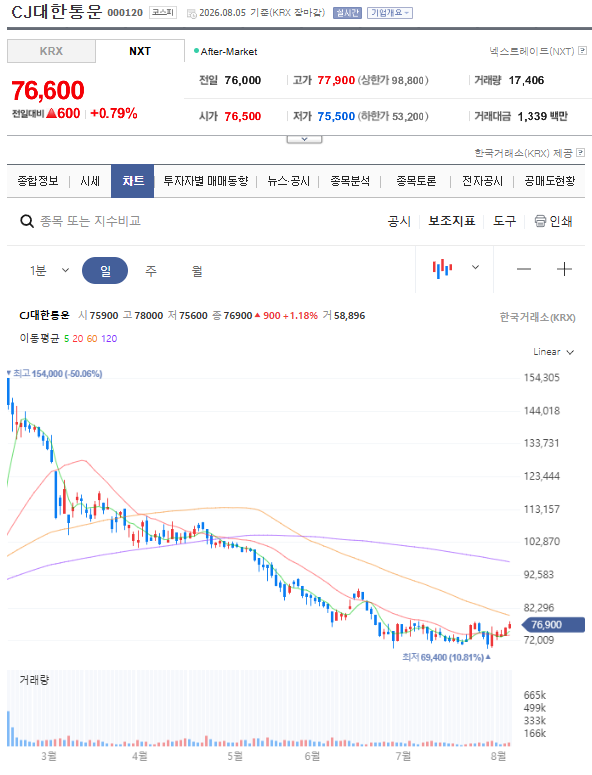Viewport: 592px width, 775px height.
Task: Open the 뉴스·공시 tab
Action: pyautogui.click(x=289, y=181)
